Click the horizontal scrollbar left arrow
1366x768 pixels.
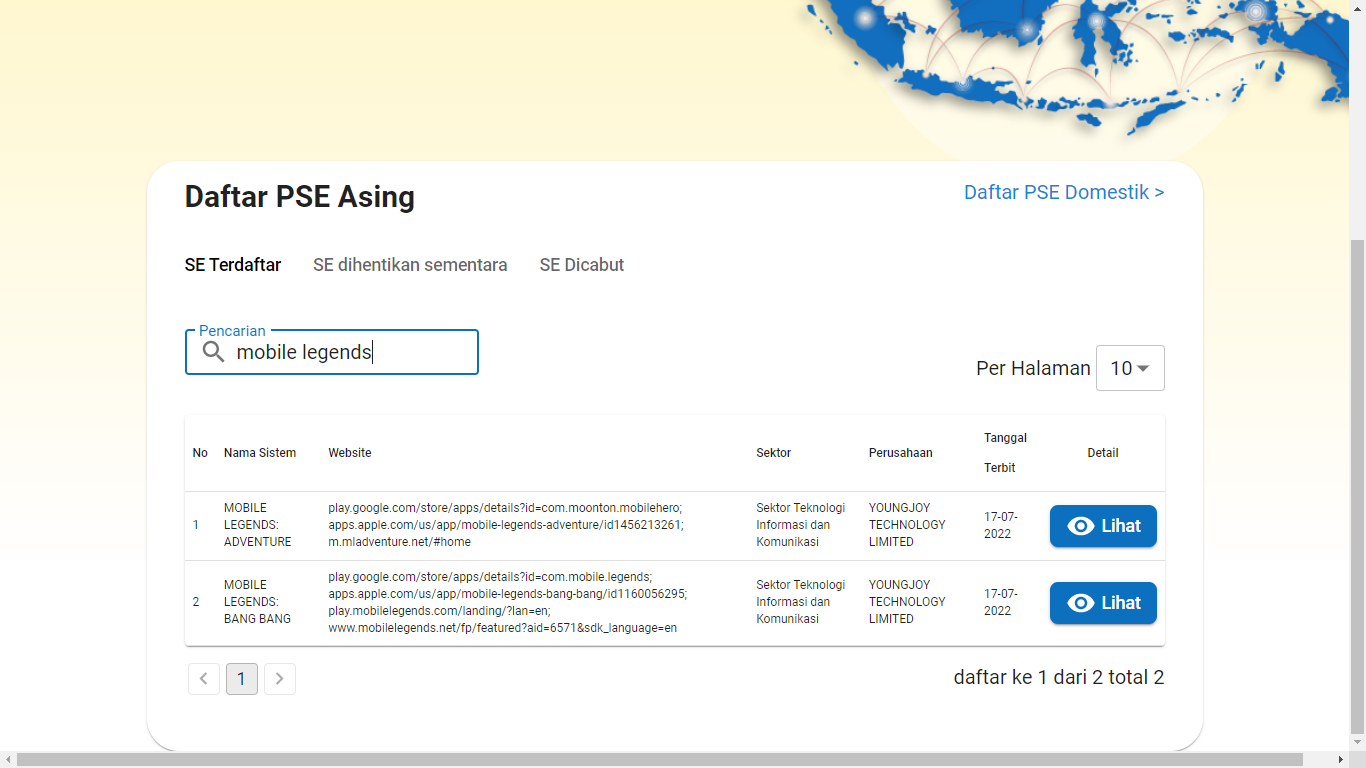(x=8, y=760)
